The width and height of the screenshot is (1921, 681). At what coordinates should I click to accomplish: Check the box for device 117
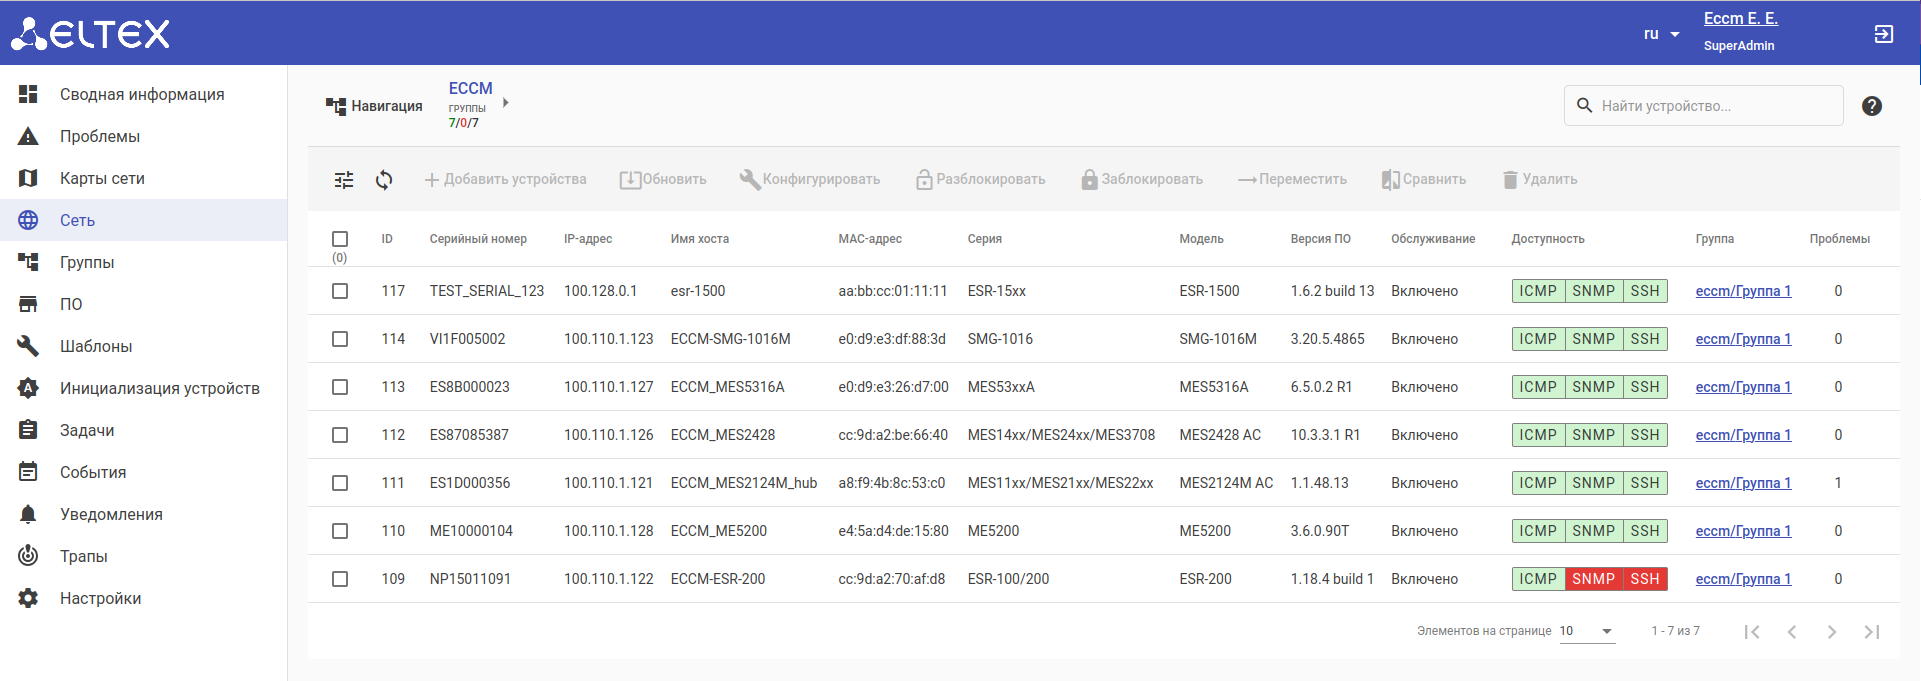click(340, 291)
